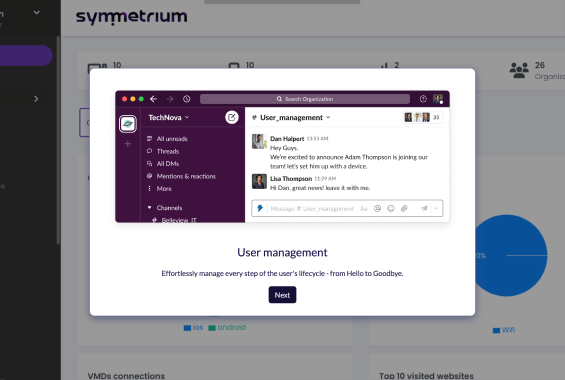
Task: Open Mentions & reactions
Action: click(186, 176)
